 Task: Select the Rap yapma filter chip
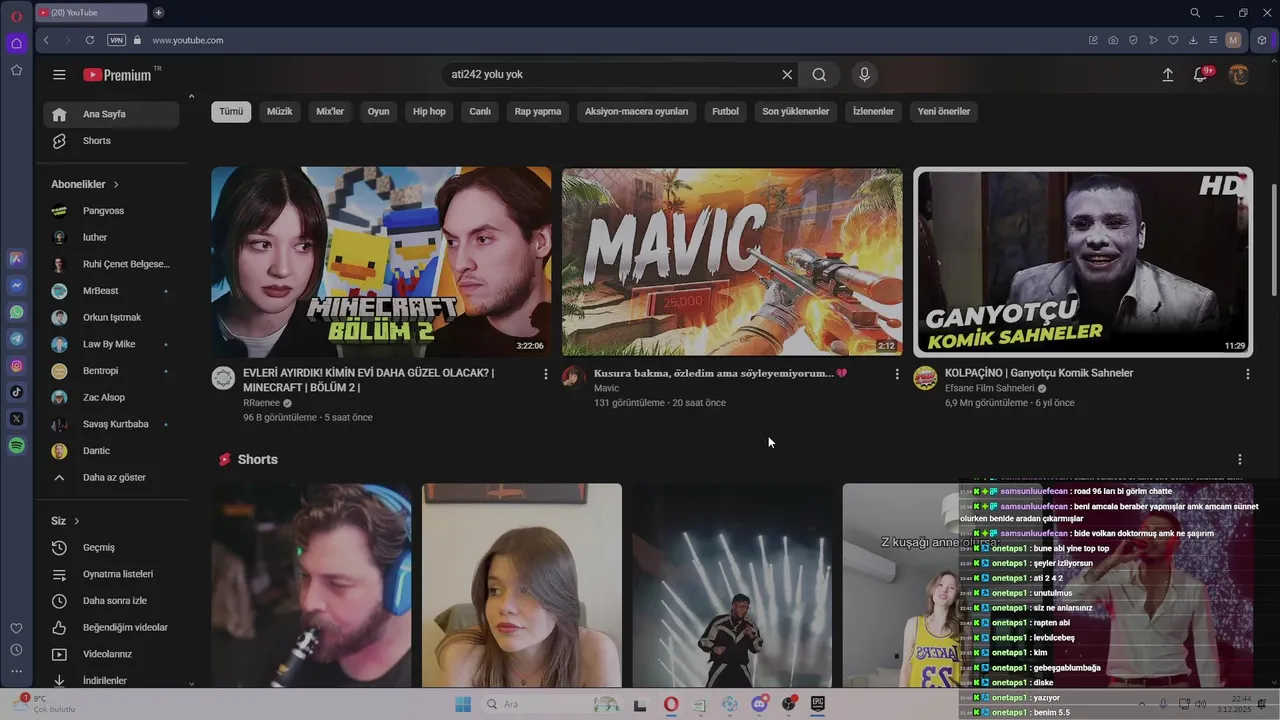click(538, 112)
